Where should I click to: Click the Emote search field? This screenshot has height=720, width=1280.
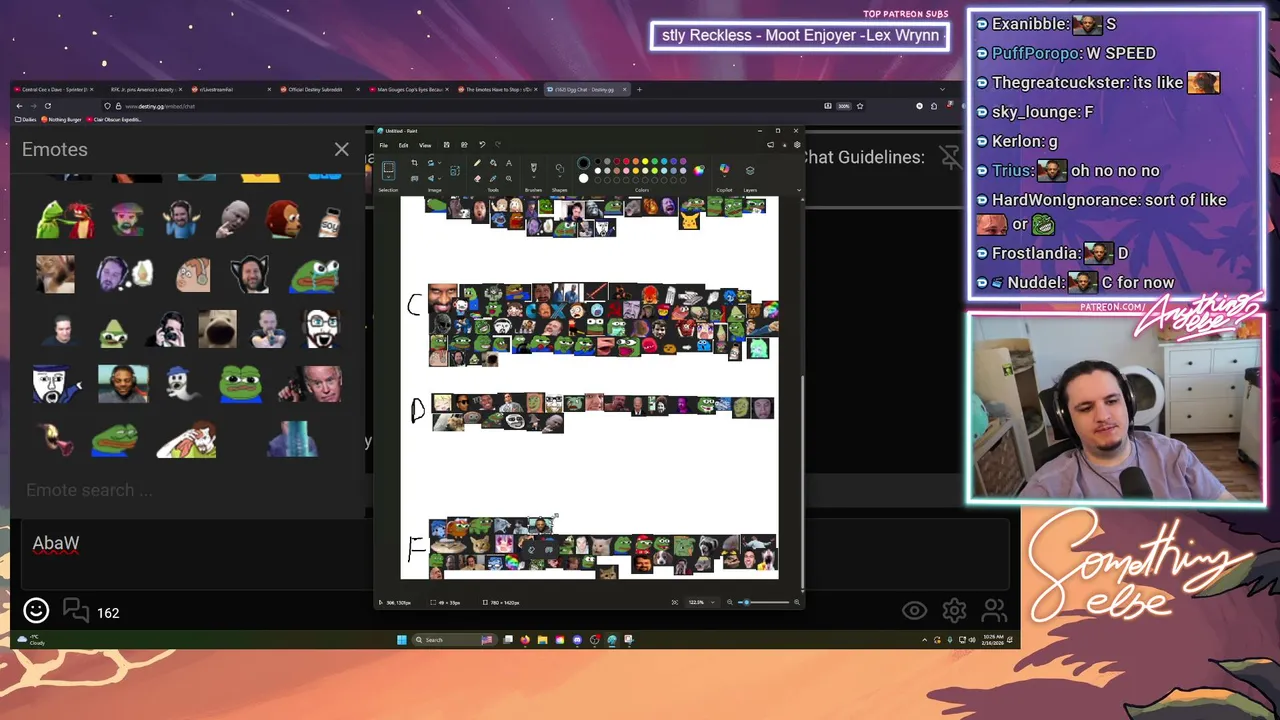pos(188,490)
